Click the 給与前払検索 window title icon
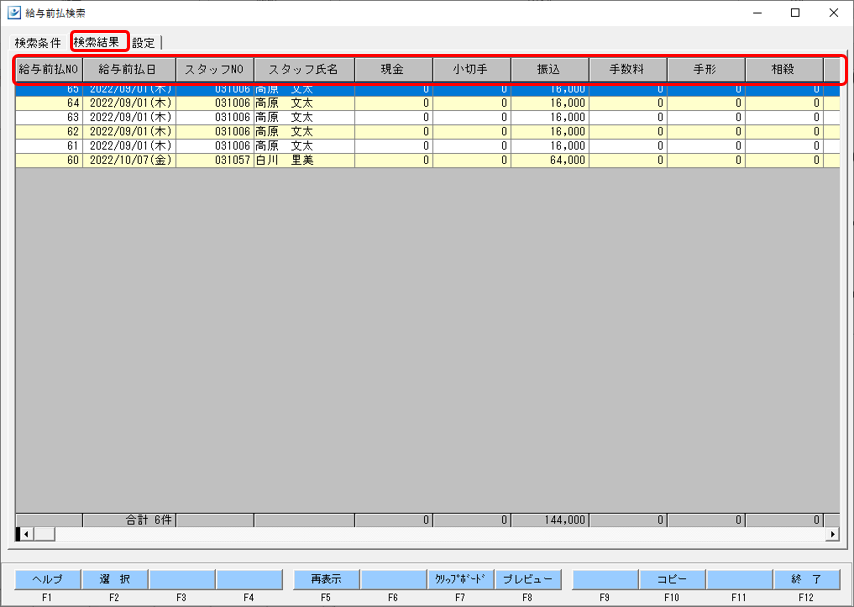 [x=14, y=13]
